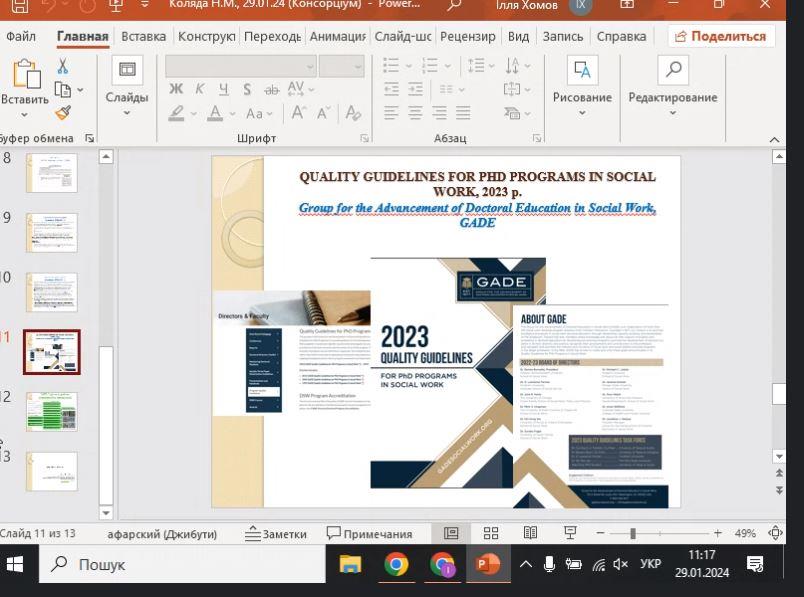Expand the numbering list dropdown
This screenshot has width=804, height=597.
(x=448, y=66)
